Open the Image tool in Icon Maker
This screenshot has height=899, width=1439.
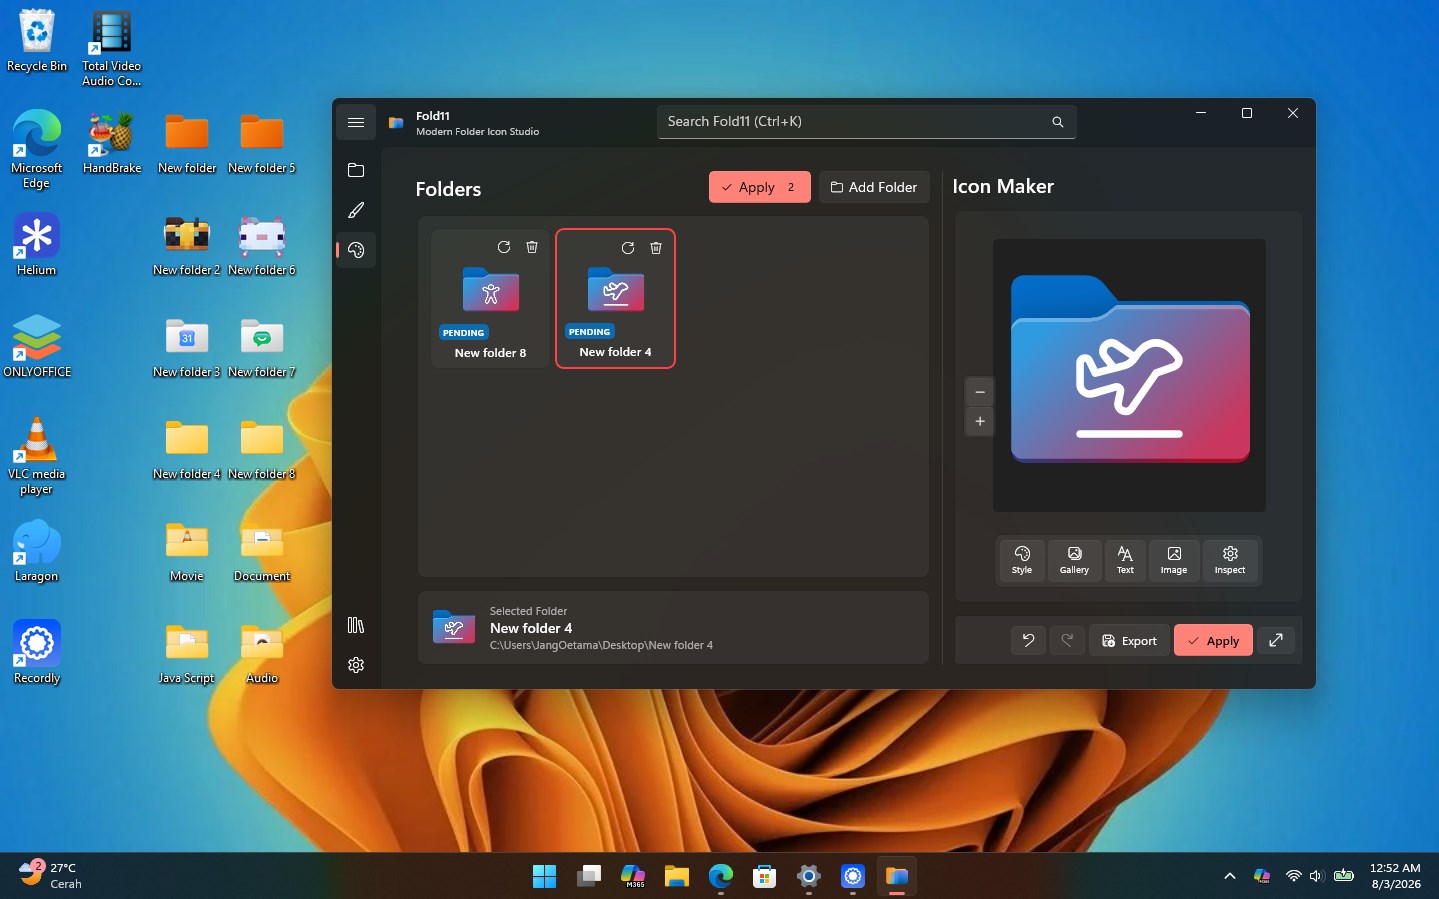click(x=1174, y=560)
